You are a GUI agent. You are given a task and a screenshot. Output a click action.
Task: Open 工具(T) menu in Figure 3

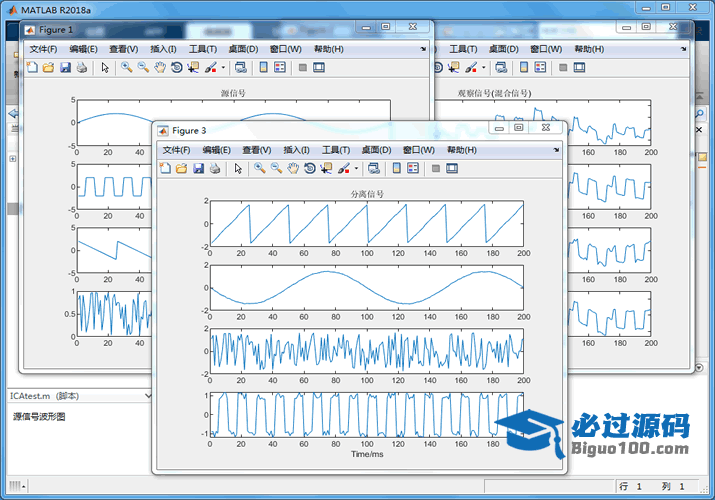336,150
